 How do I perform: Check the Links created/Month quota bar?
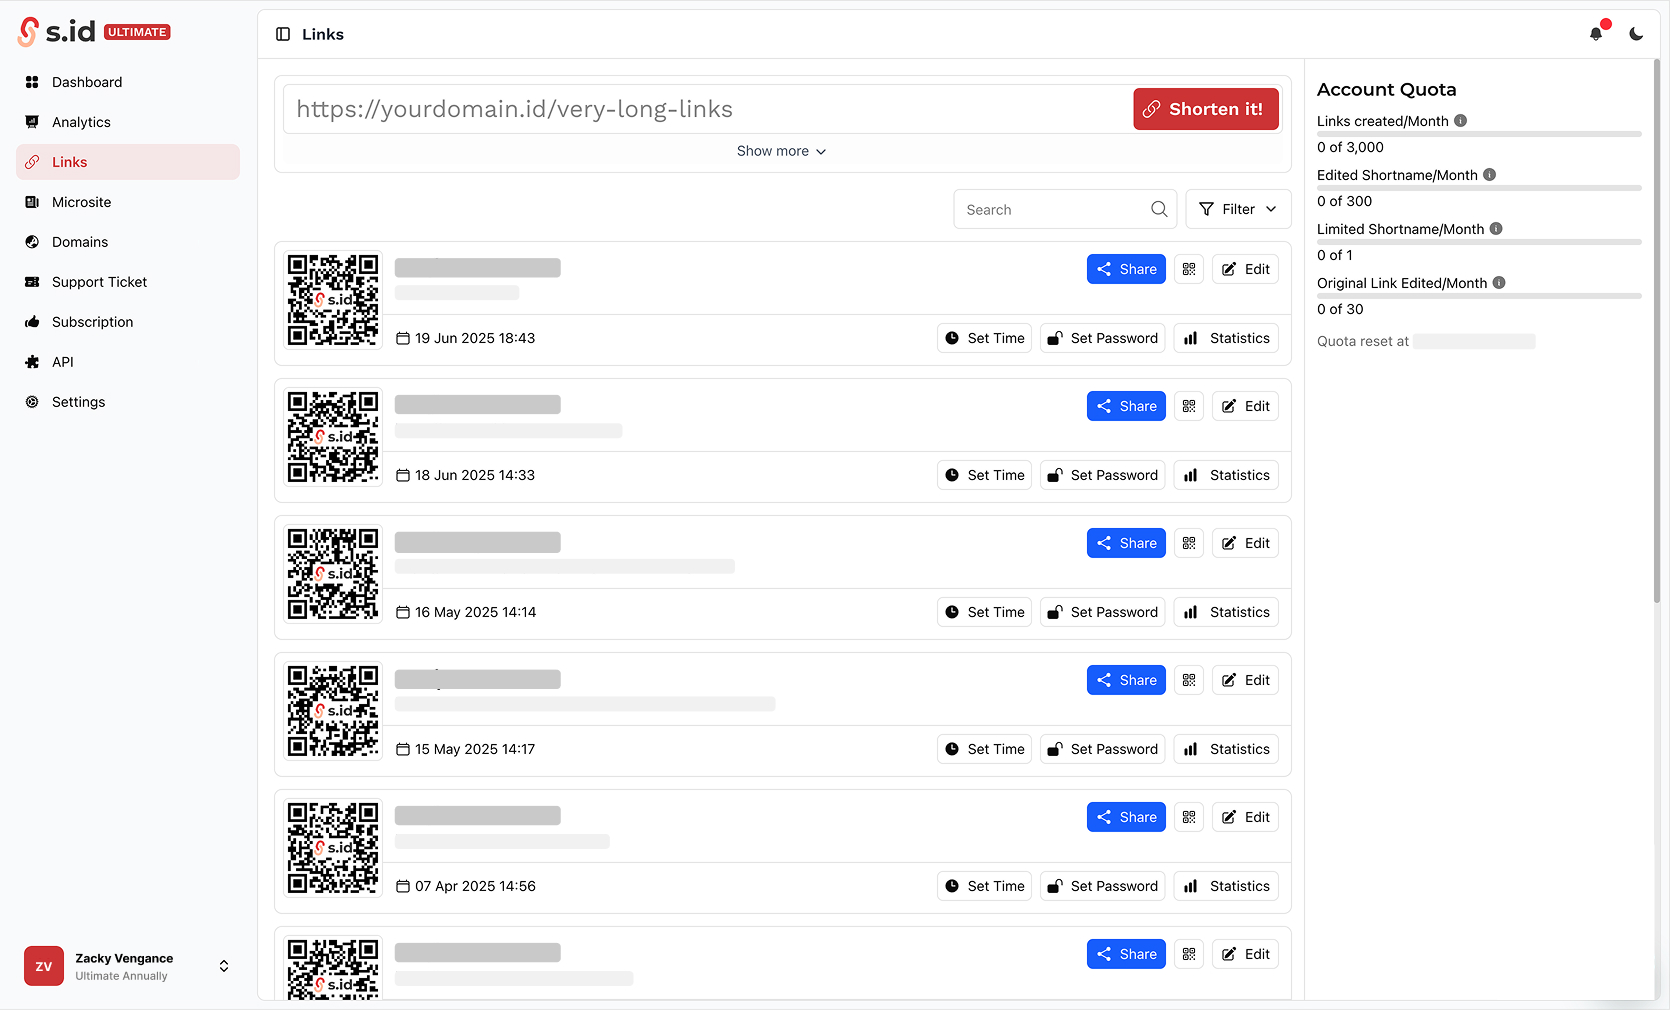(1478, 133)
